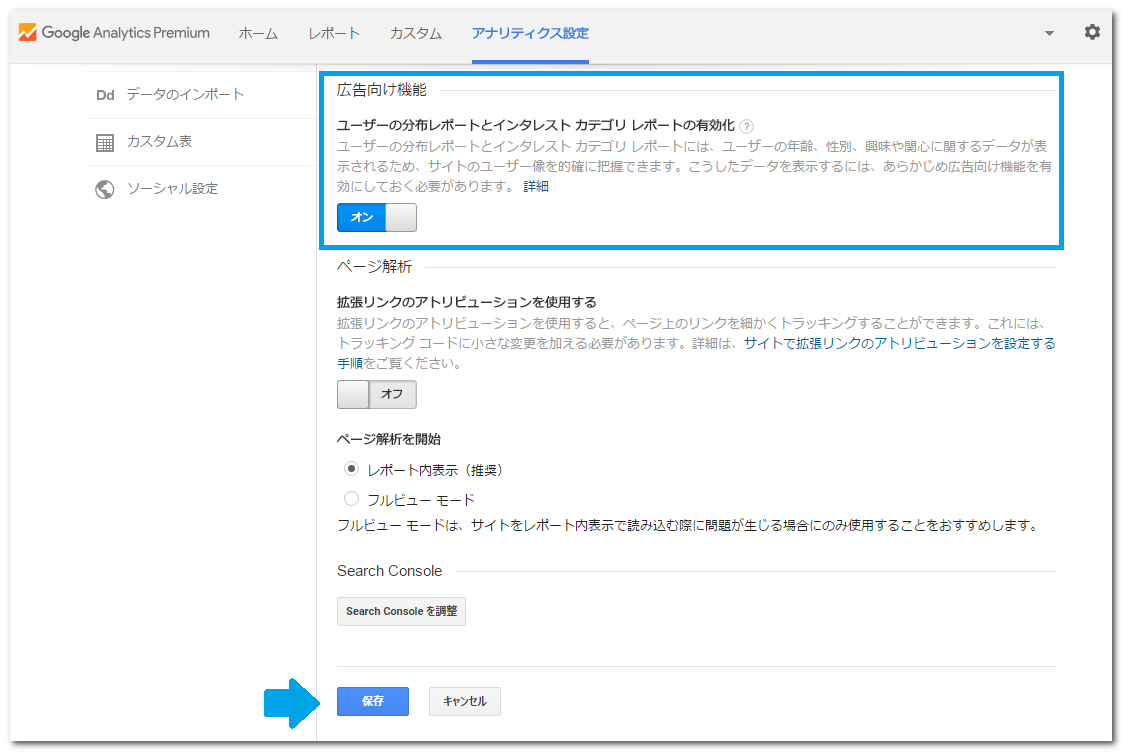The height and width of the screenshot is (752, 1123).
Task: Go to the カスタム tab
Action: (415, 33)
